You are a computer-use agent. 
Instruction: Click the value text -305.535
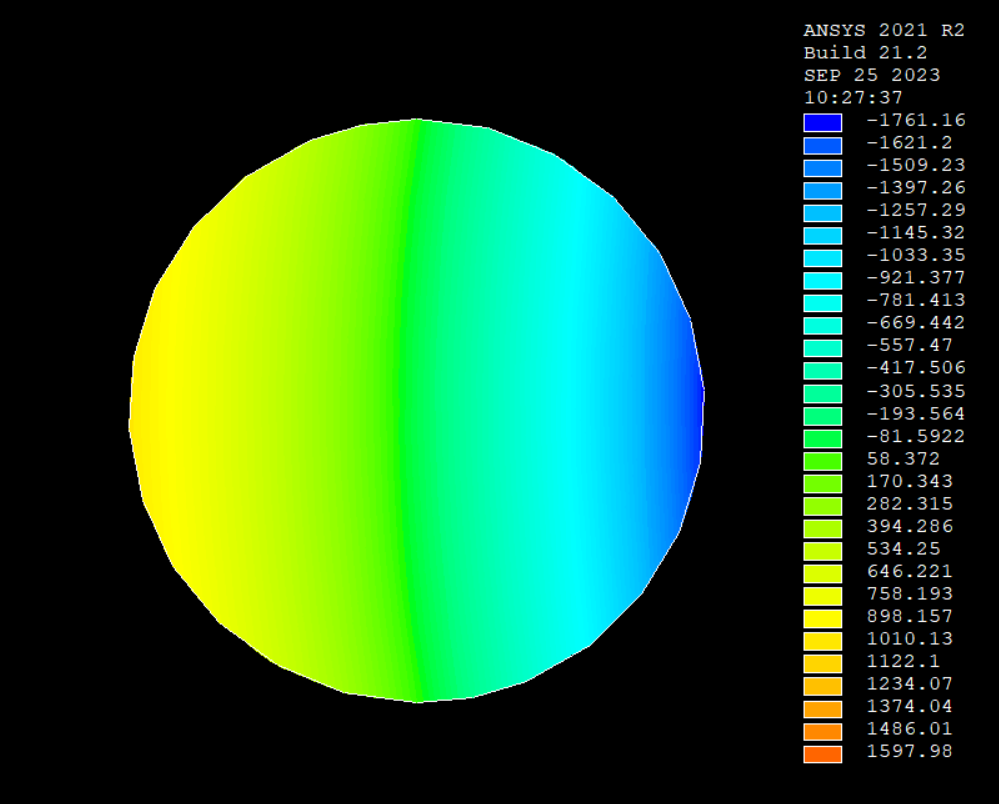pos(916,391)
